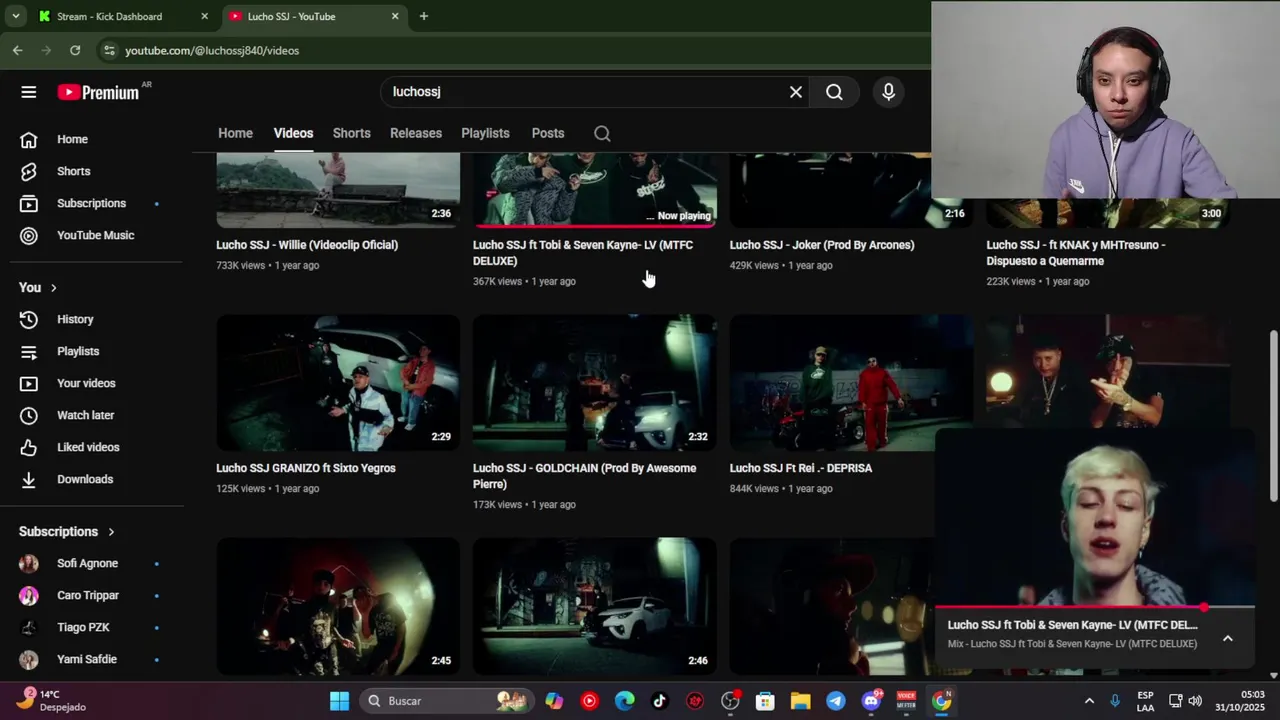
Task: Open Subscriptions in the sidebar
Action: tap(92, 203)
